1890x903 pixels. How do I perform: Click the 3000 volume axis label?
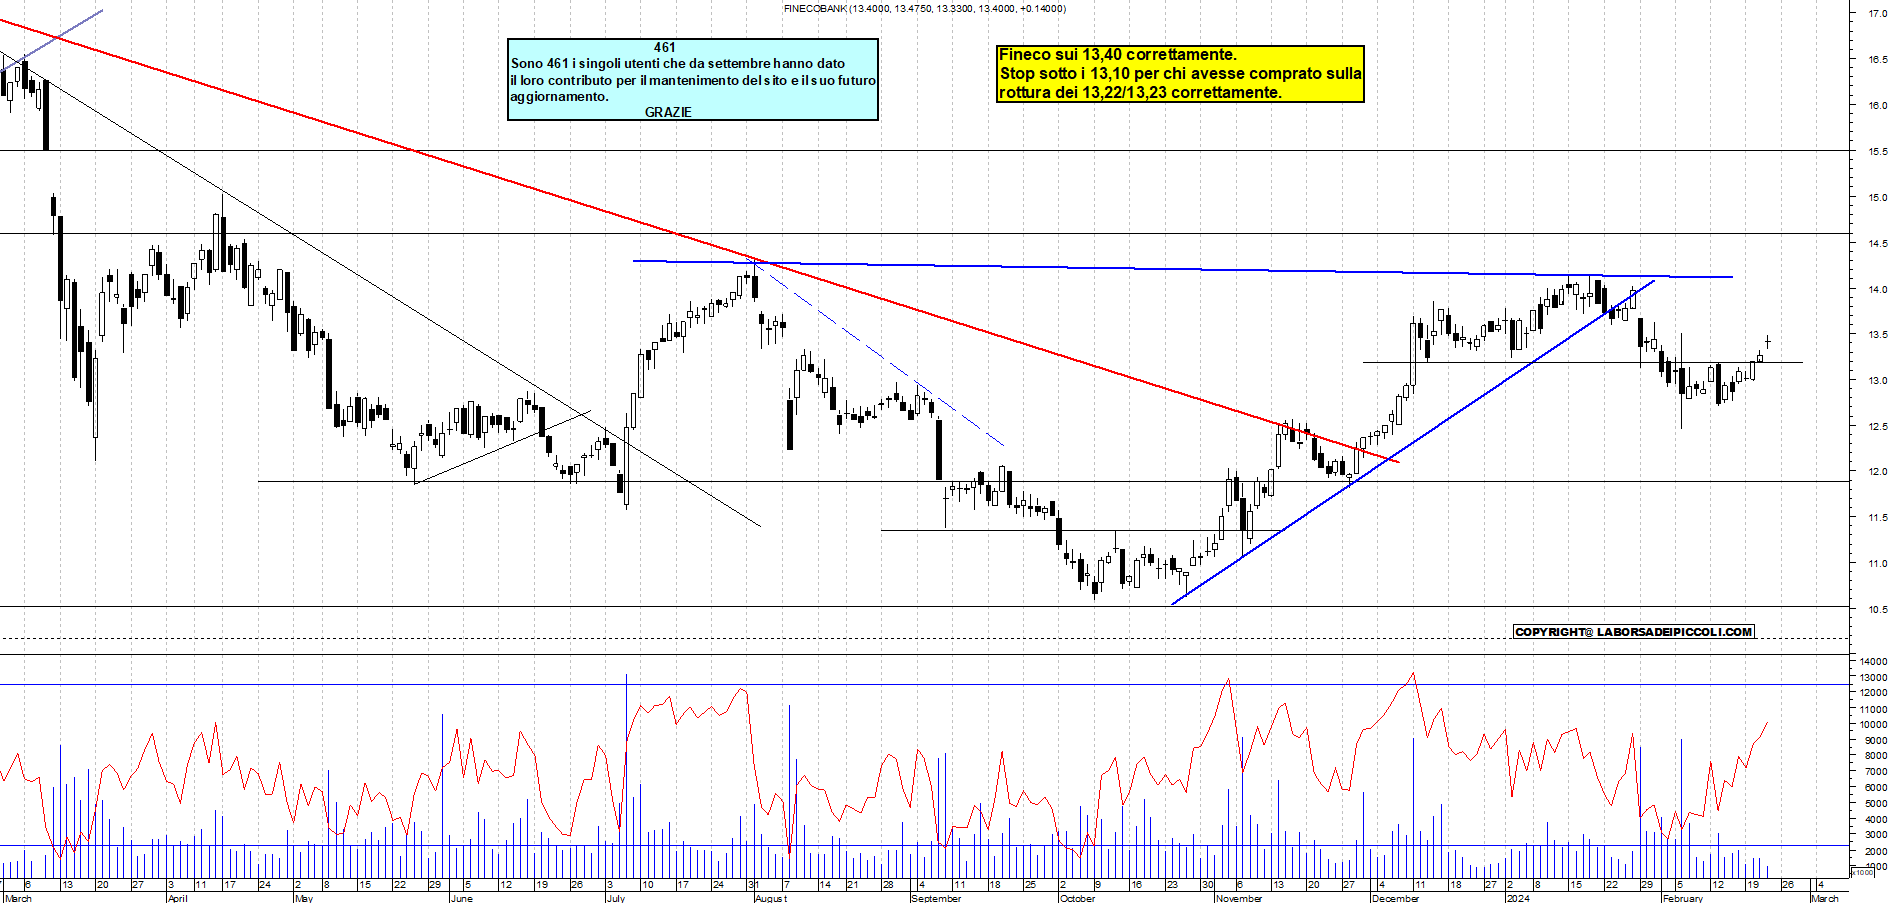pos(1875,835)
